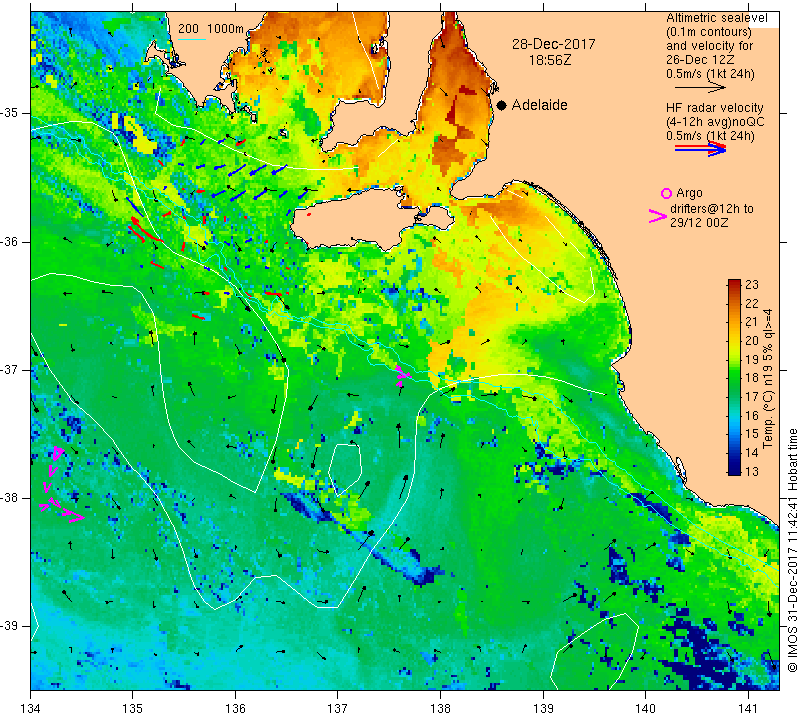800x720 pixels.
Task: Click the '28-Dec-2017' date label
Action: click(x=554, y=44)
